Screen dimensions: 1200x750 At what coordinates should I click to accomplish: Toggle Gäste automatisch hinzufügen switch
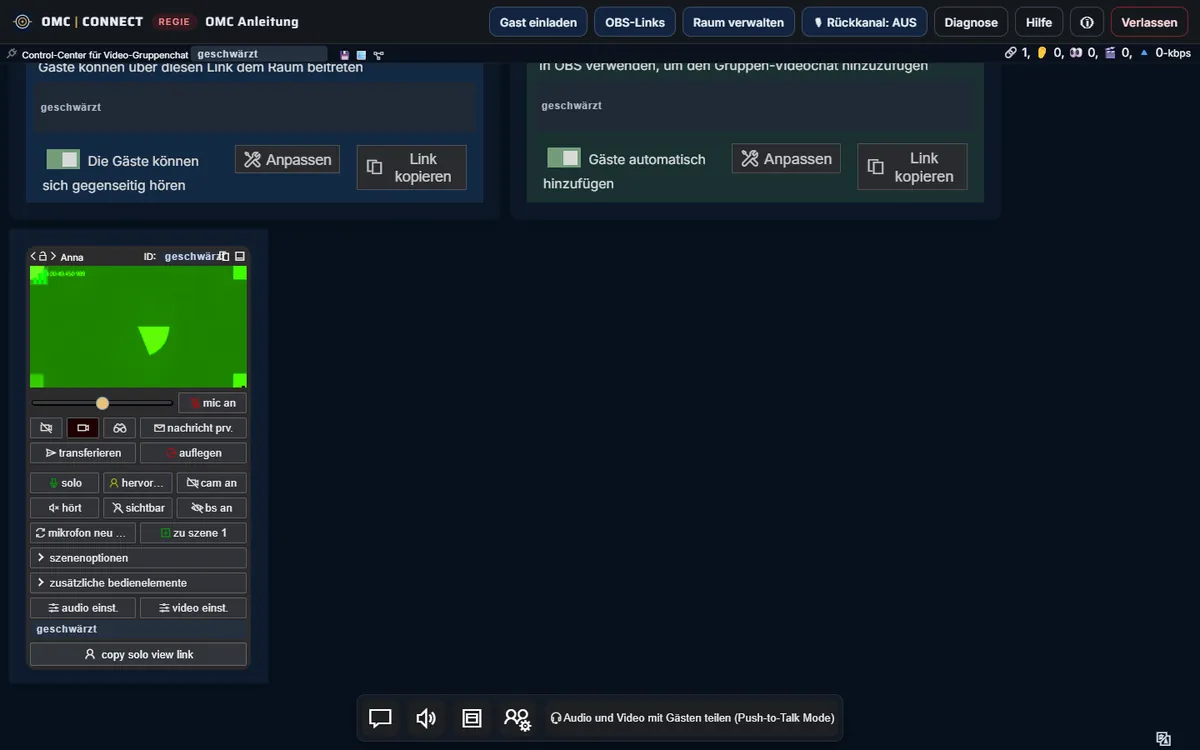(x=564, y=158)
